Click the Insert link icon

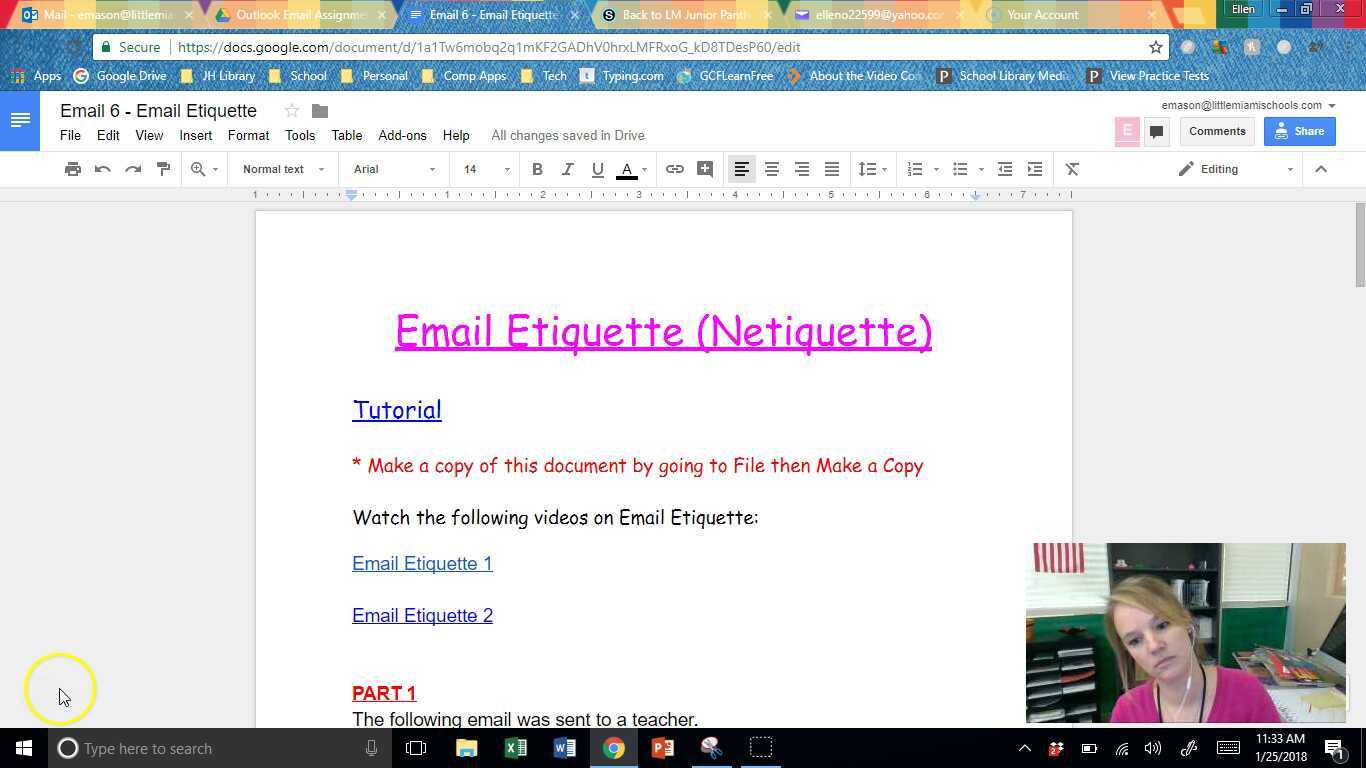(x=674, y=169)
